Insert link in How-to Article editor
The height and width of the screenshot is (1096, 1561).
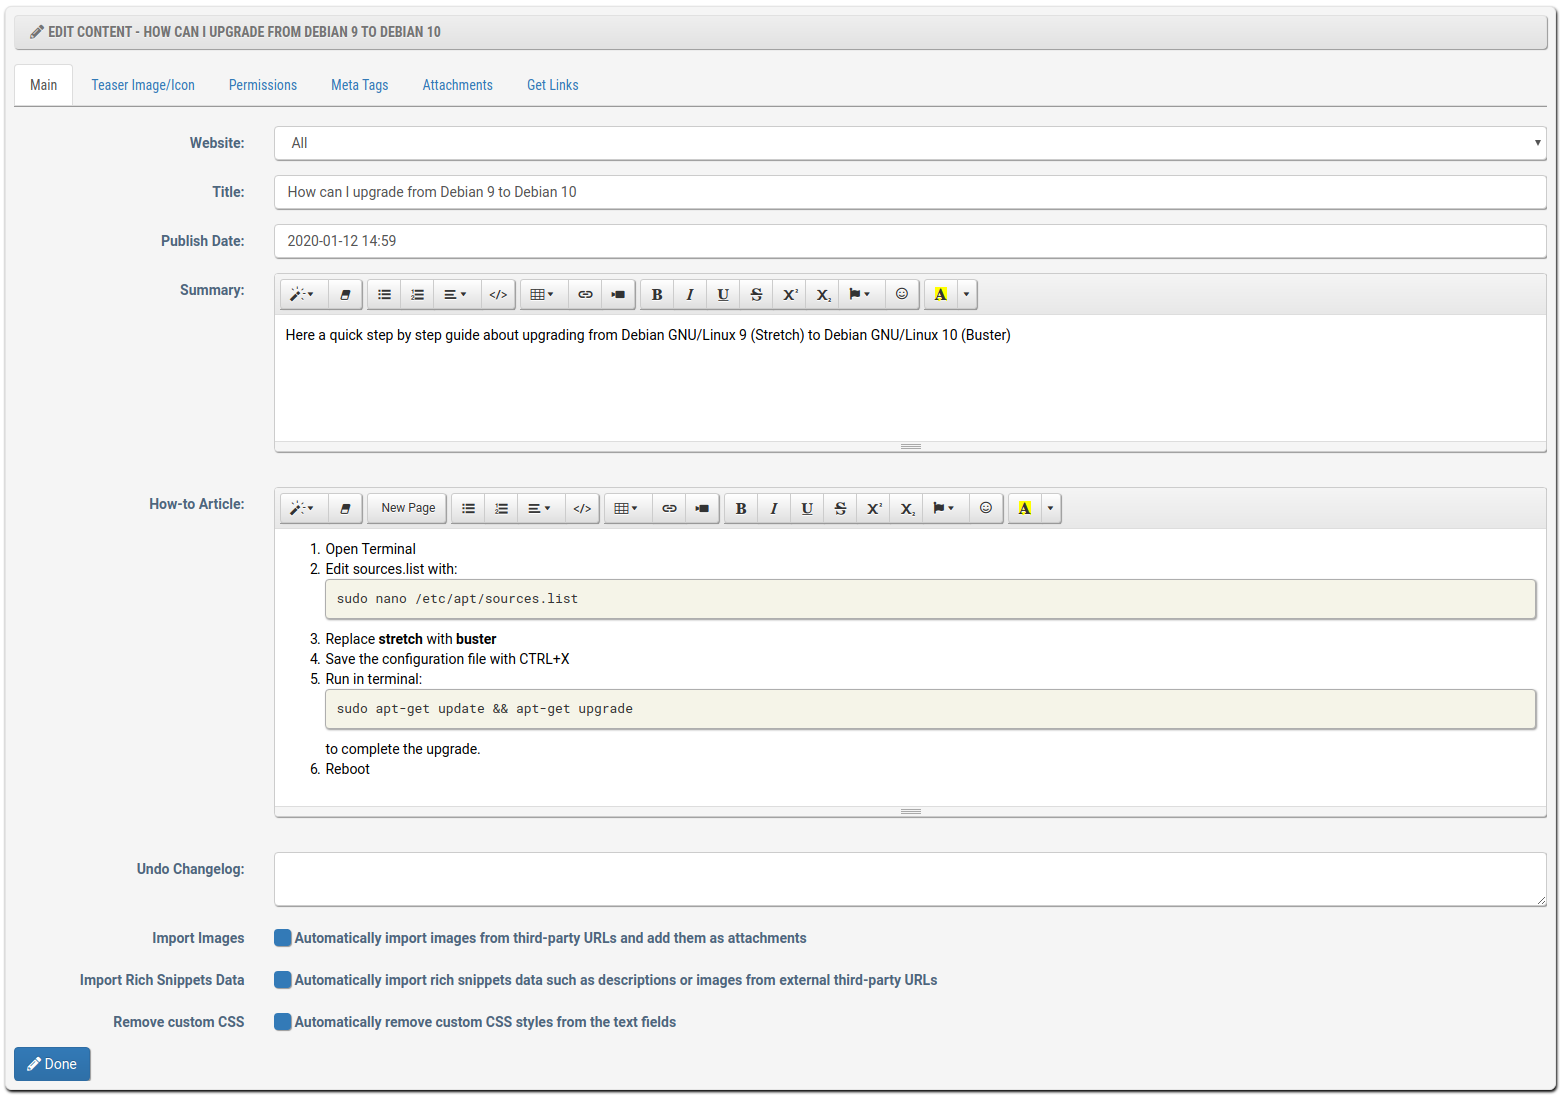670,508
